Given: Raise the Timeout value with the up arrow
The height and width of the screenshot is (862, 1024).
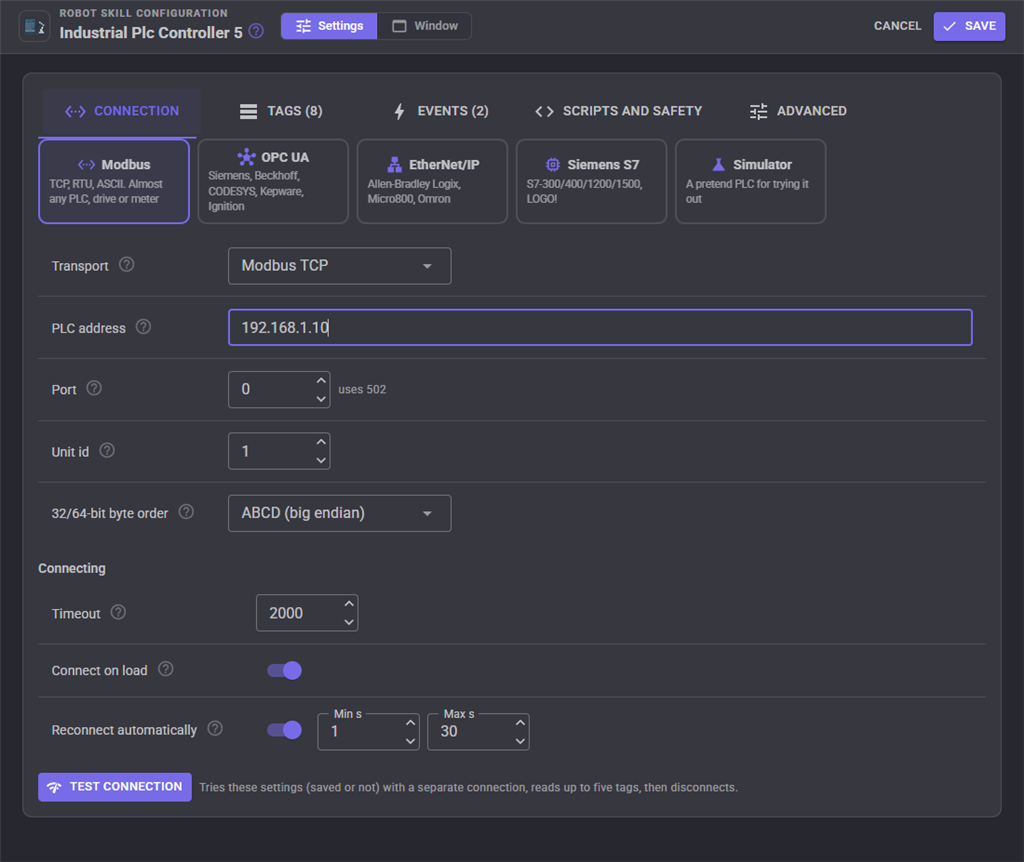Looking at the screenshot, I should coord(349,604).
